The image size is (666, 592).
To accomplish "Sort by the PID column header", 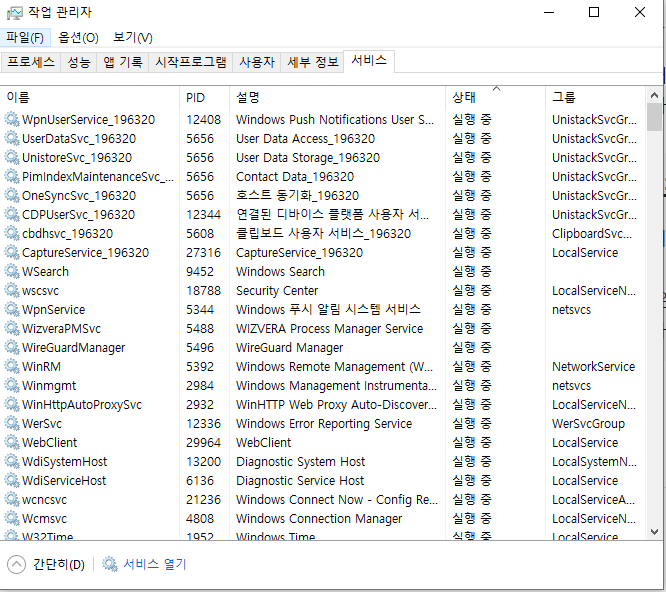I will [204, 98].
